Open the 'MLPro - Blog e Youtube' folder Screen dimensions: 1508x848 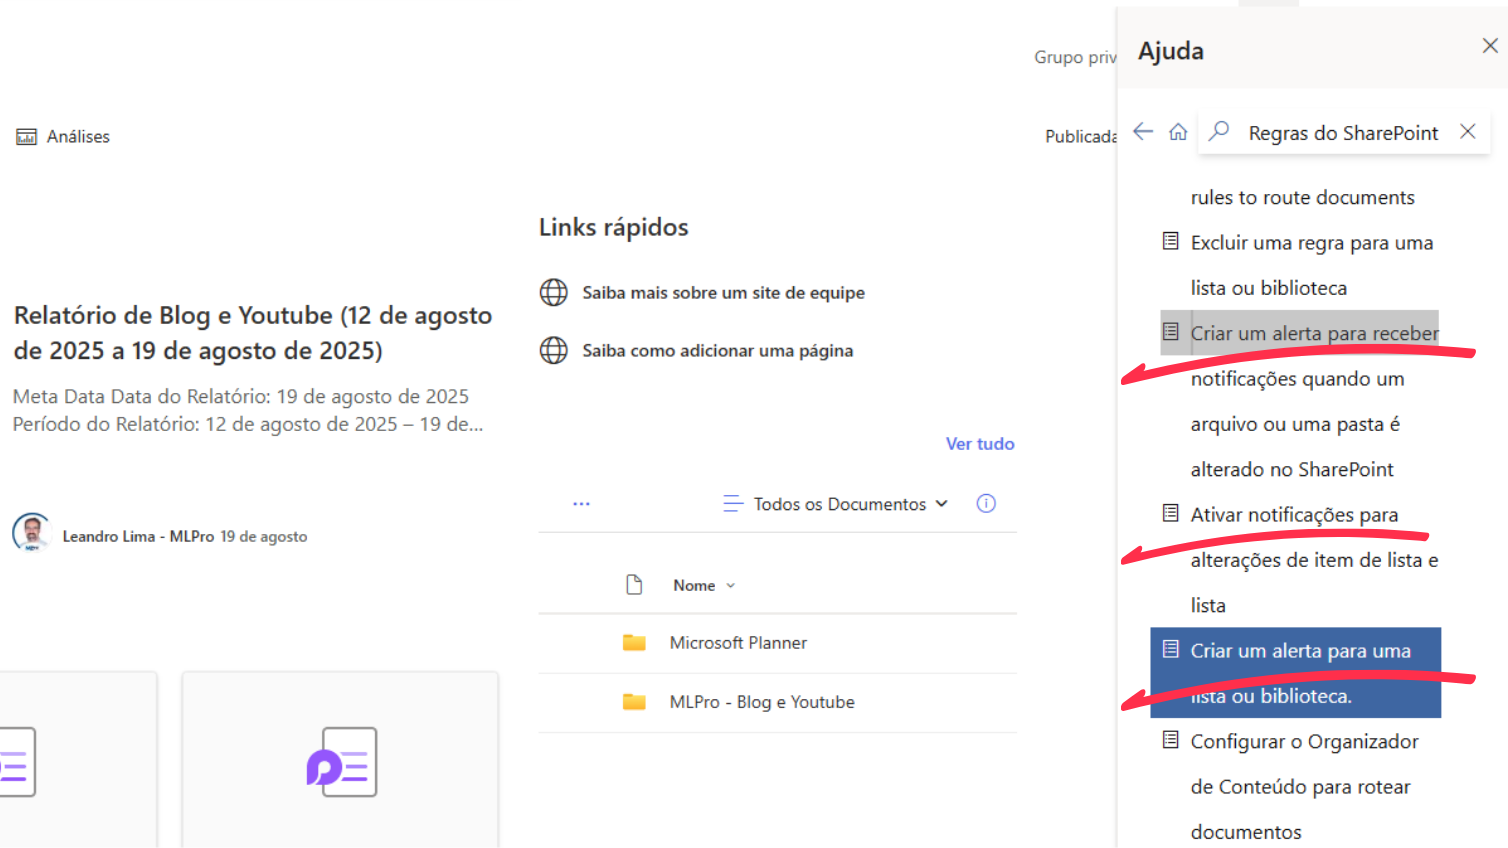pos(761,702)
